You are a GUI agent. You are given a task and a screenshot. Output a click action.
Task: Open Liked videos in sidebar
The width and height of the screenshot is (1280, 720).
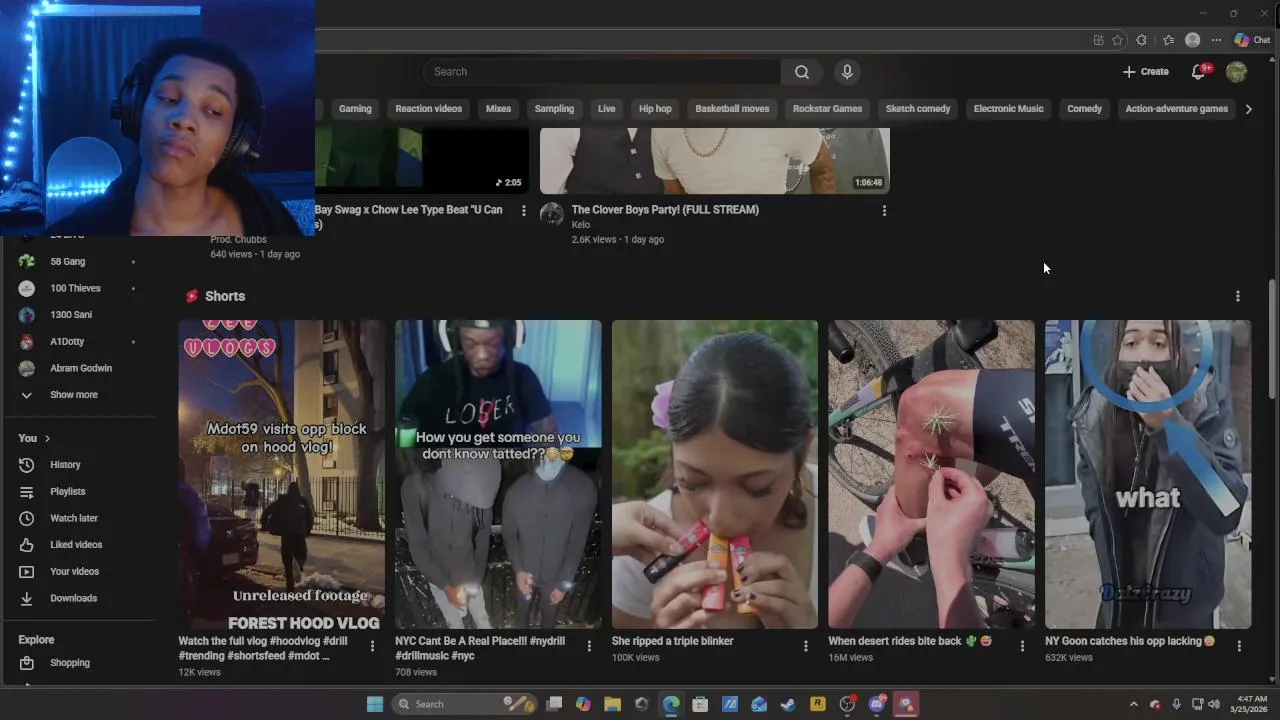tap(78, 545)
